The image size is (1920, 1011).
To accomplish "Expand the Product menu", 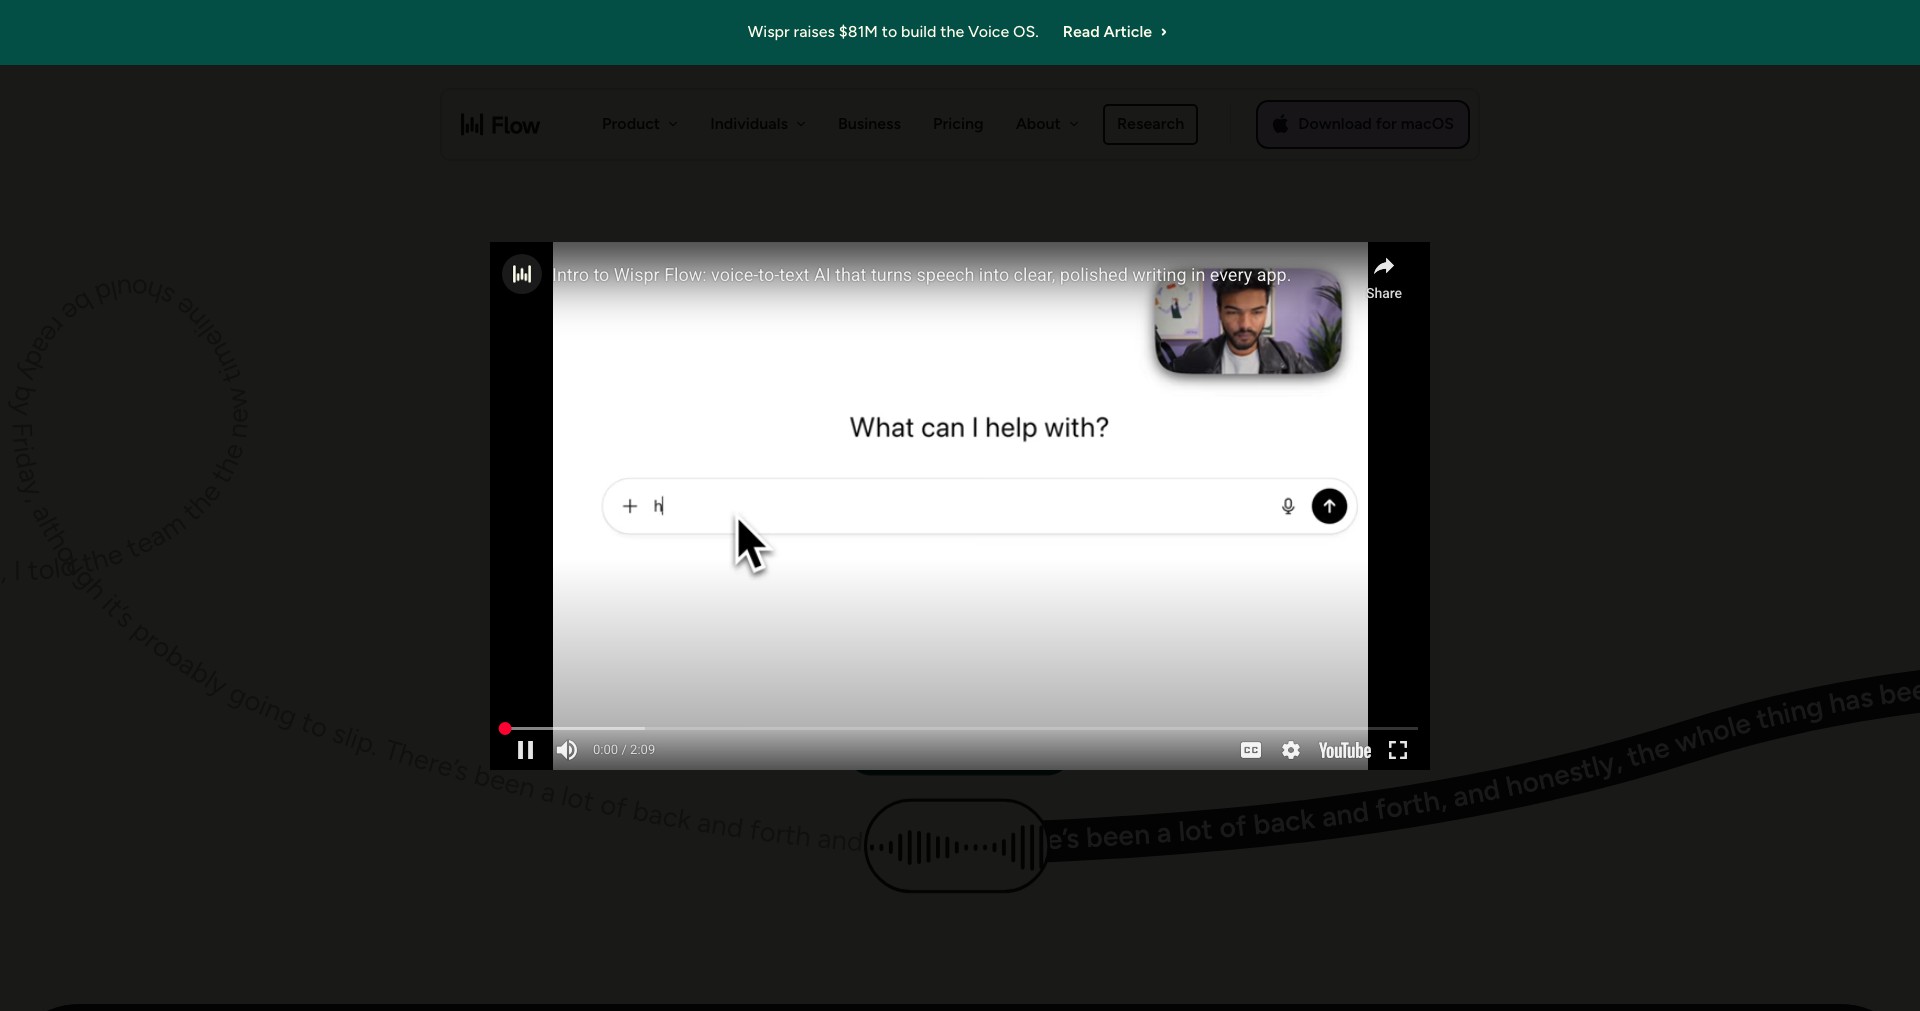I will (x=640, y=124).
